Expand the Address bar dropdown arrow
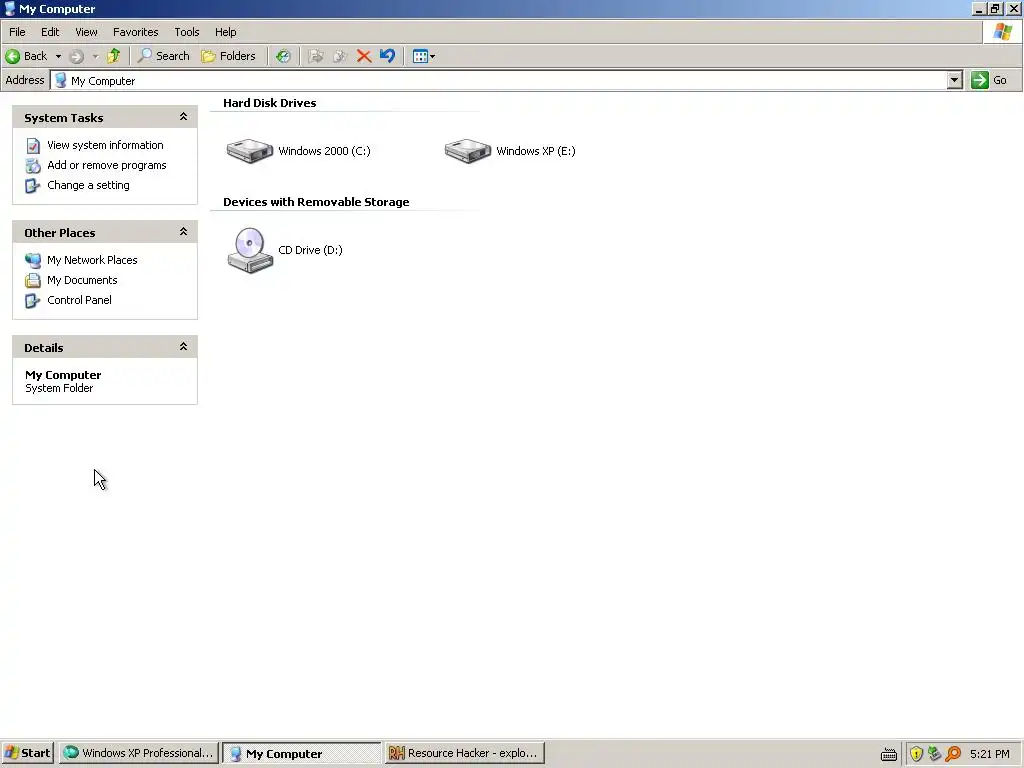 point(954,80)
